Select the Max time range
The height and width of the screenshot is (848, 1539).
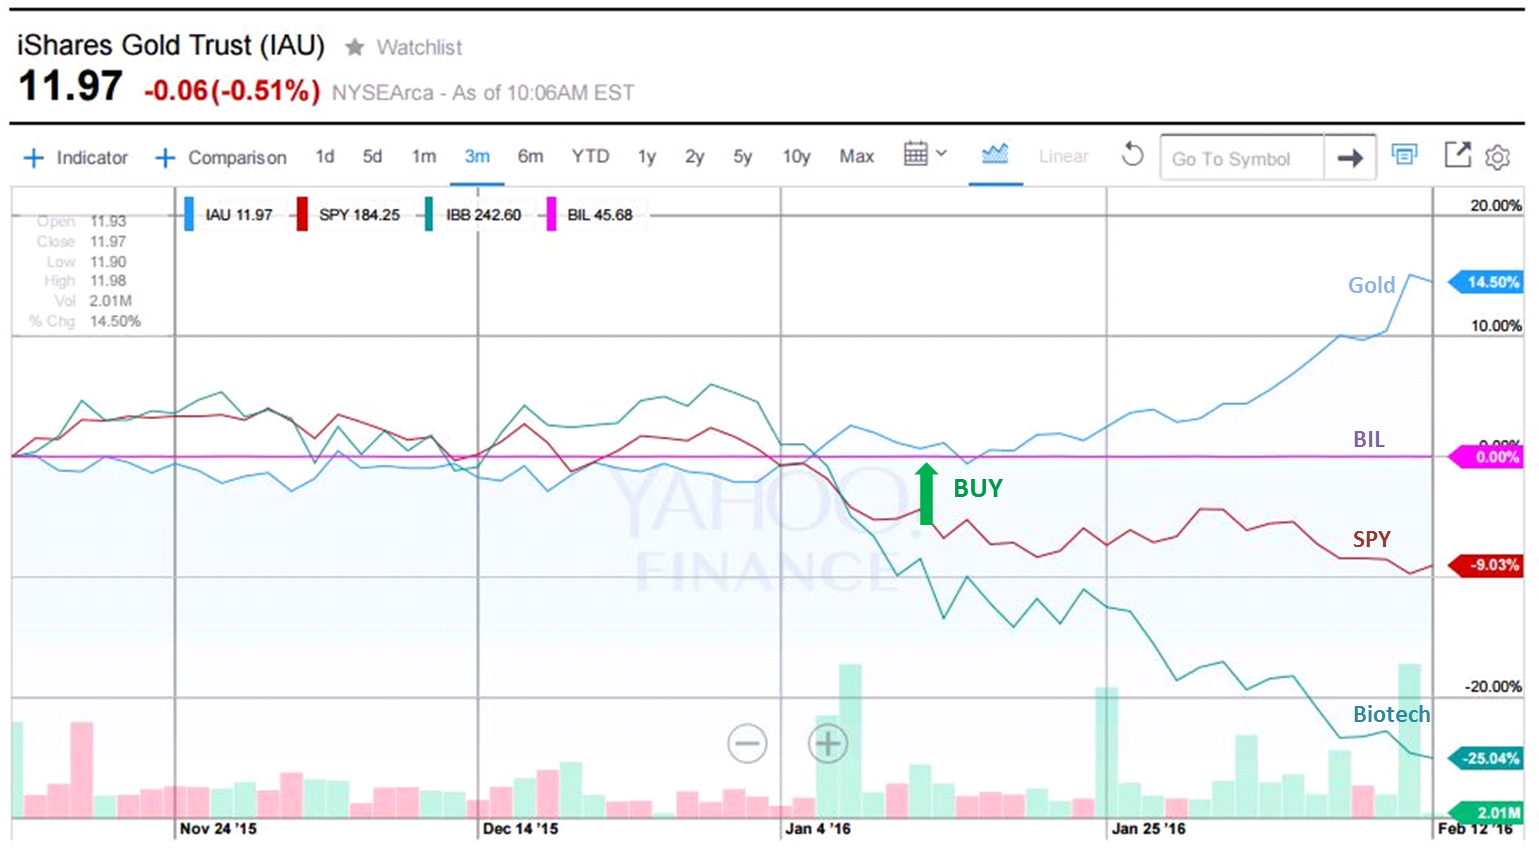(856, 157)
